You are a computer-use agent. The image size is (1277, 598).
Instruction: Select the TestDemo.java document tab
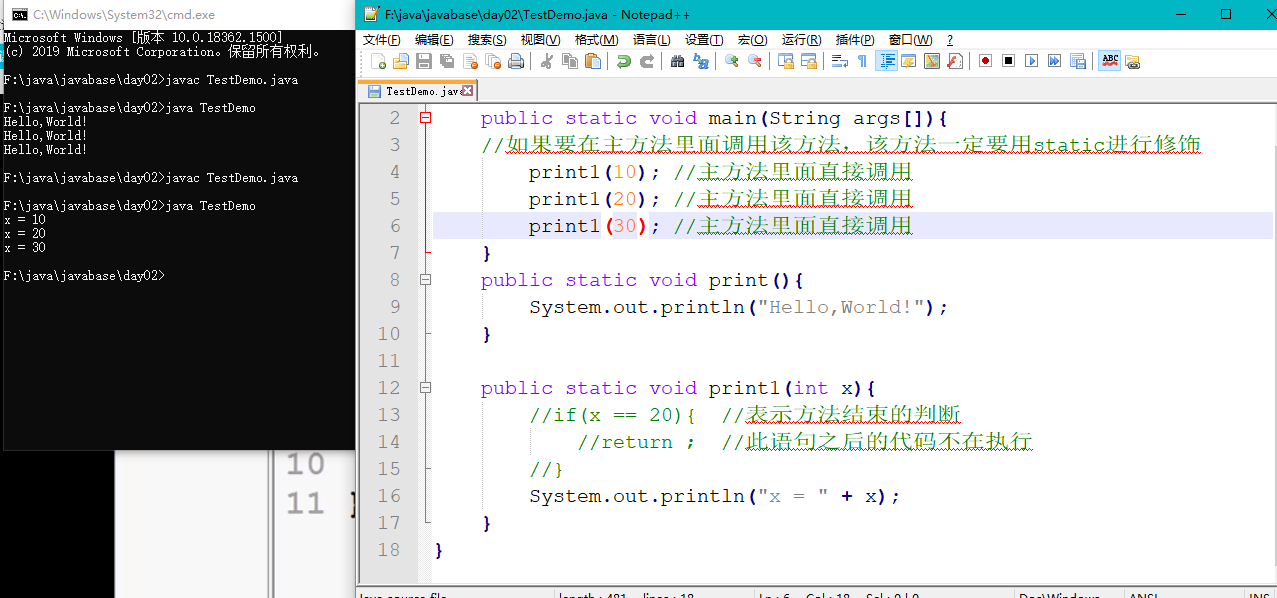(422, 91)
